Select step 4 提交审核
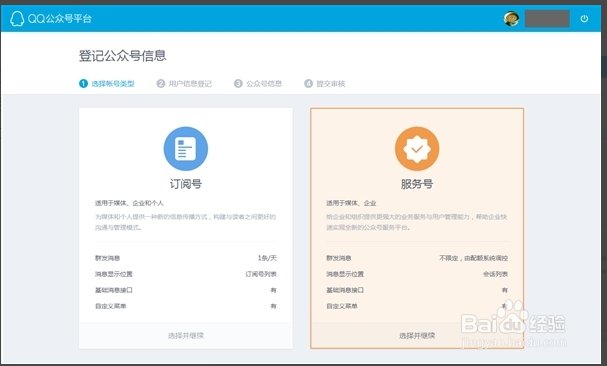The width and height of the screenshot is (607, 366). (x=324, y=84)
